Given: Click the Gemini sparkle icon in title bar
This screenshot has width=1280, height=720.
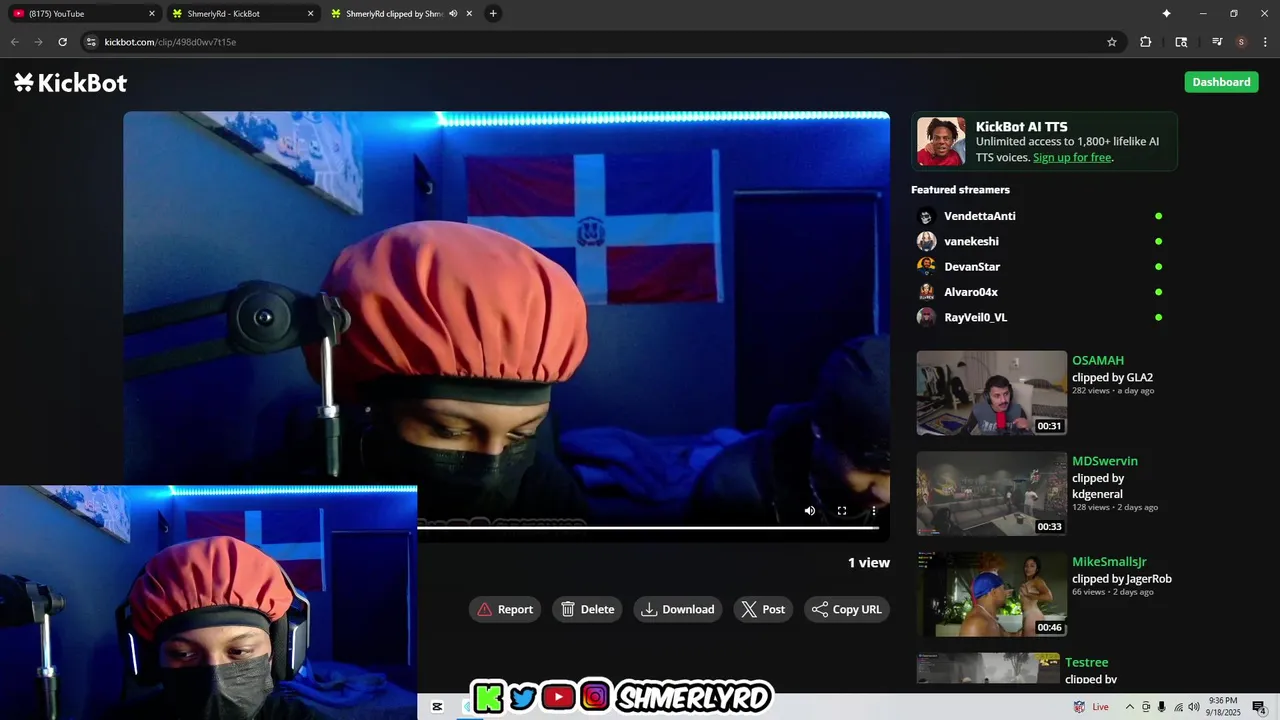Looking at the screenshot, I should point(1166,14).
